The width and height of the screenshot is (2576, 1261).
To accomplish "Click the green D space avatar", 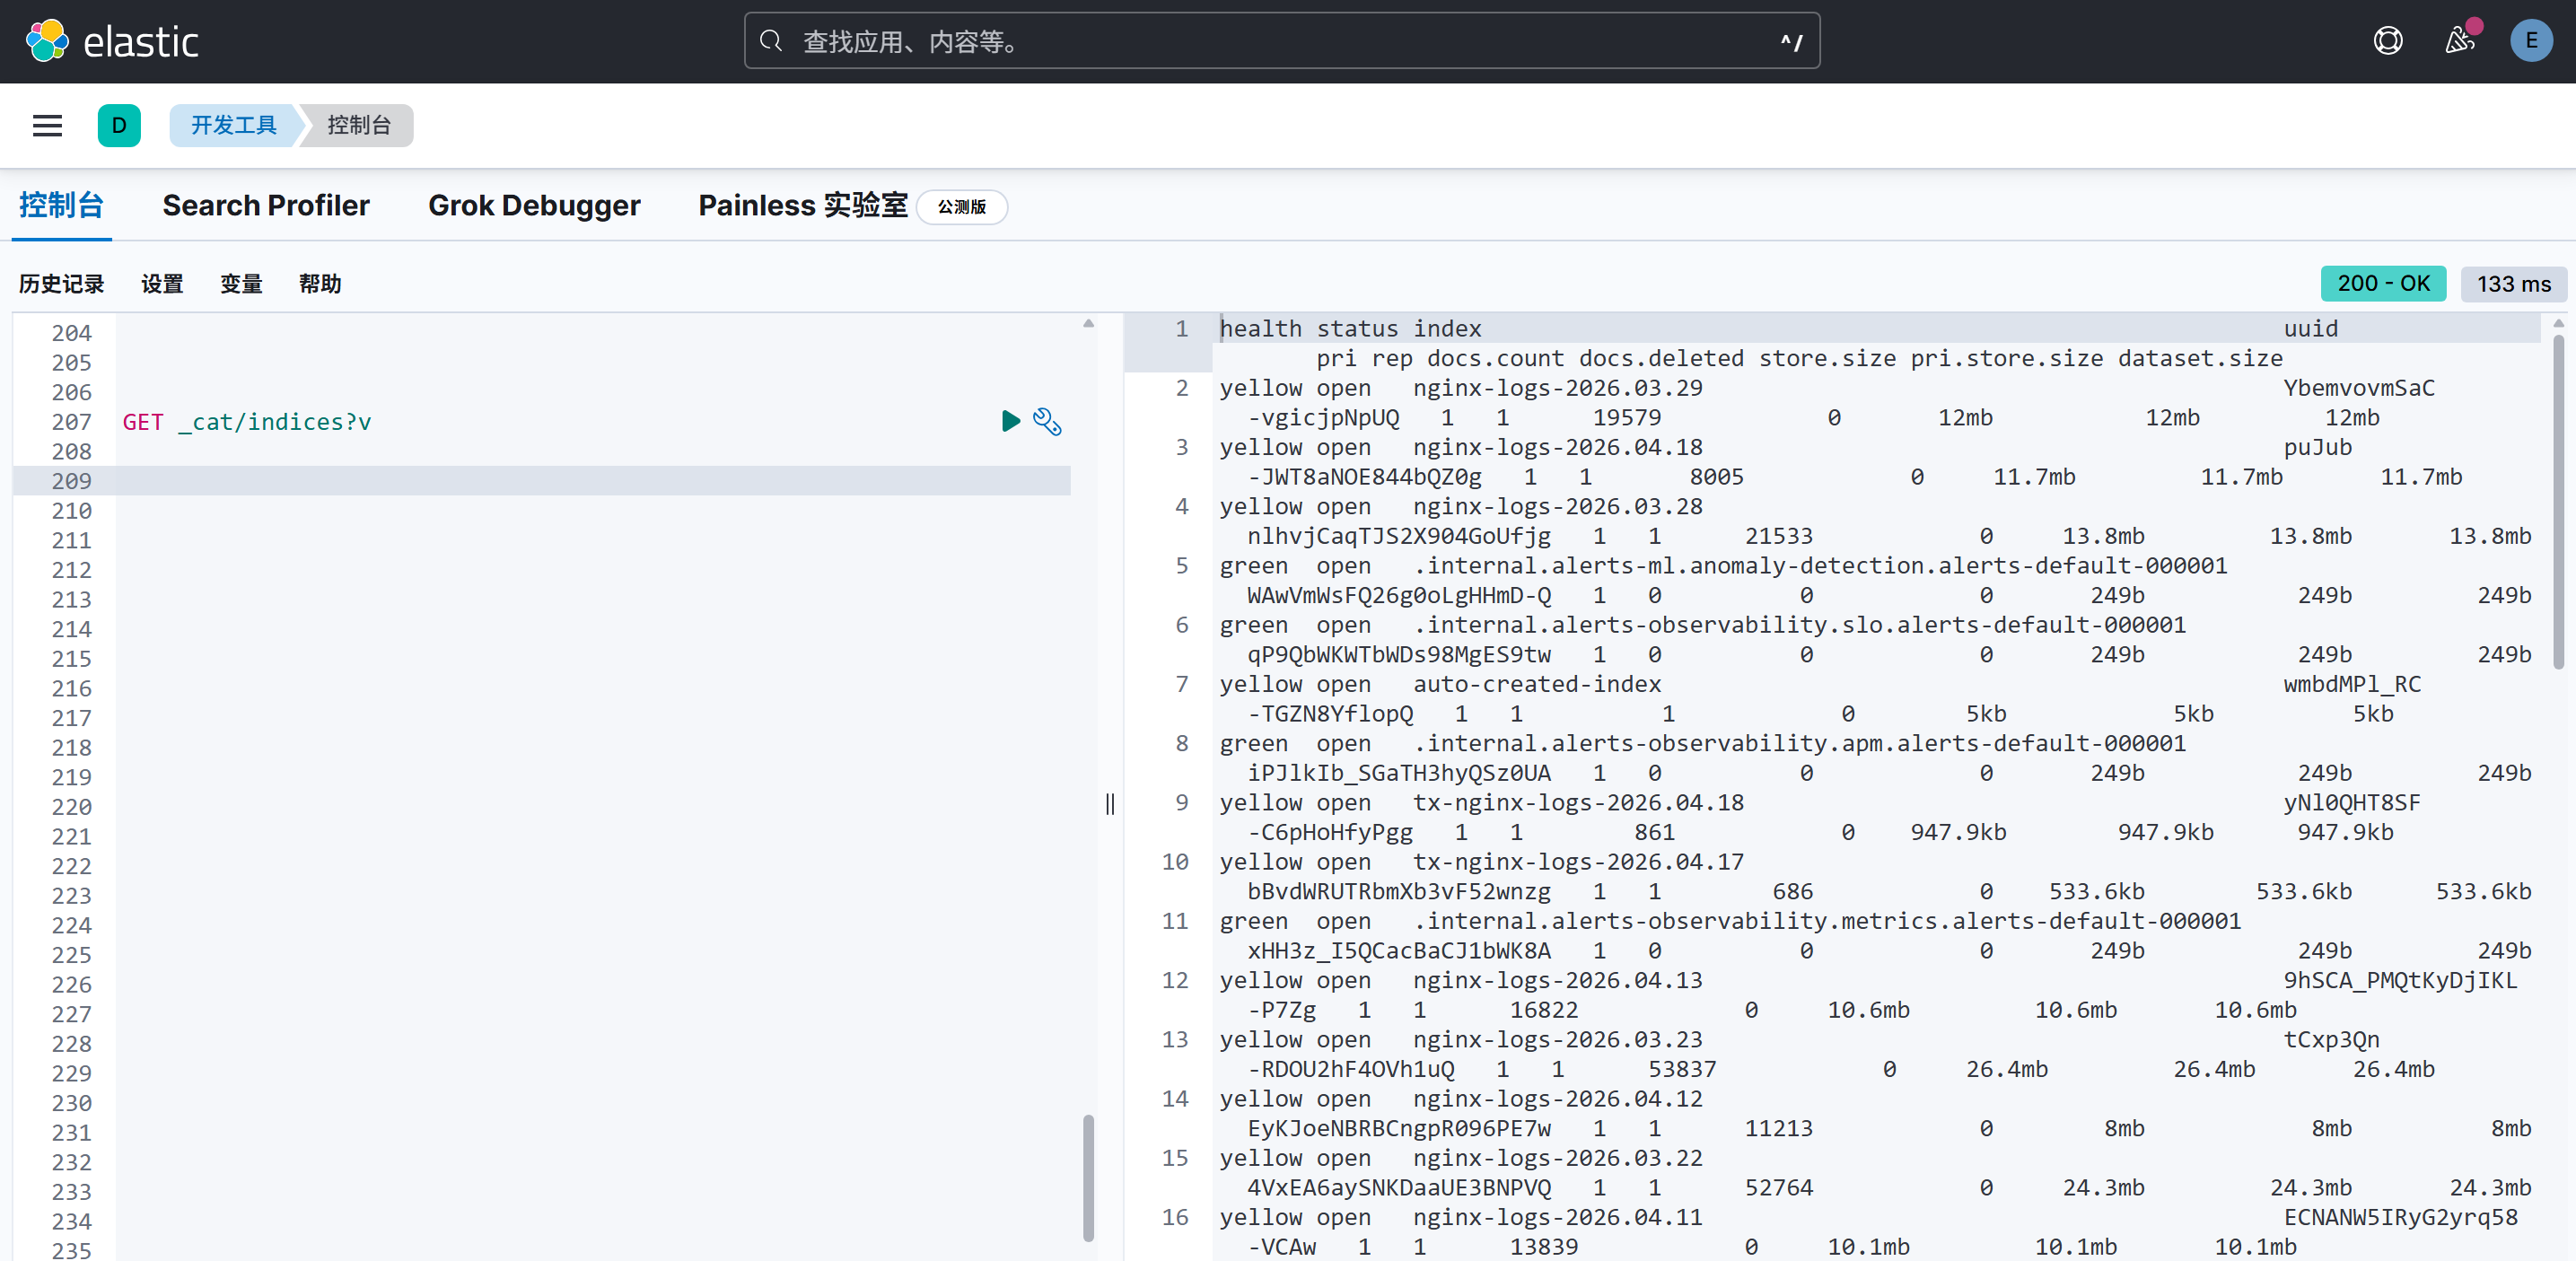I will (119, 125).
